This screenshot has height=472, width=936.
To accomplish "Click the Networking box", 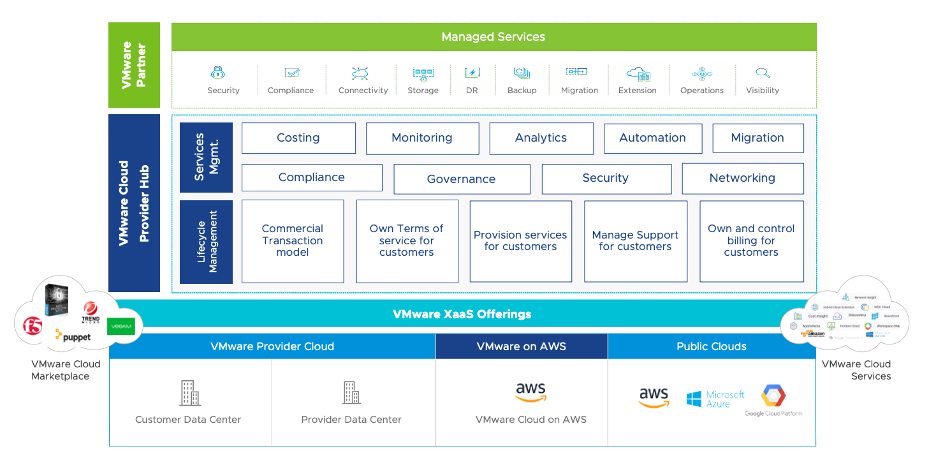I will point(743,178).
